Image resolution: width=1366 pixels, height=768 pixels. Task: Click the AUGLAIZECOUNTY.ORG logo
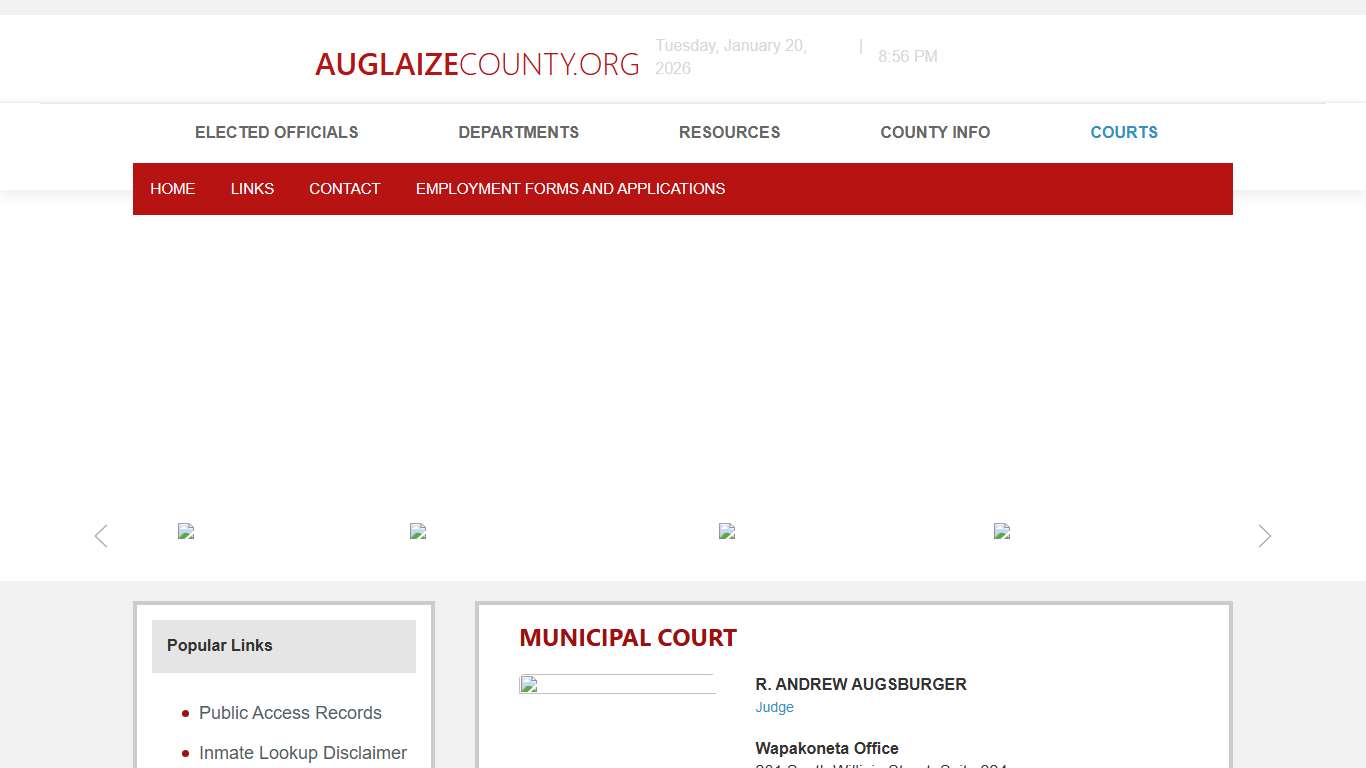[477, 63]
